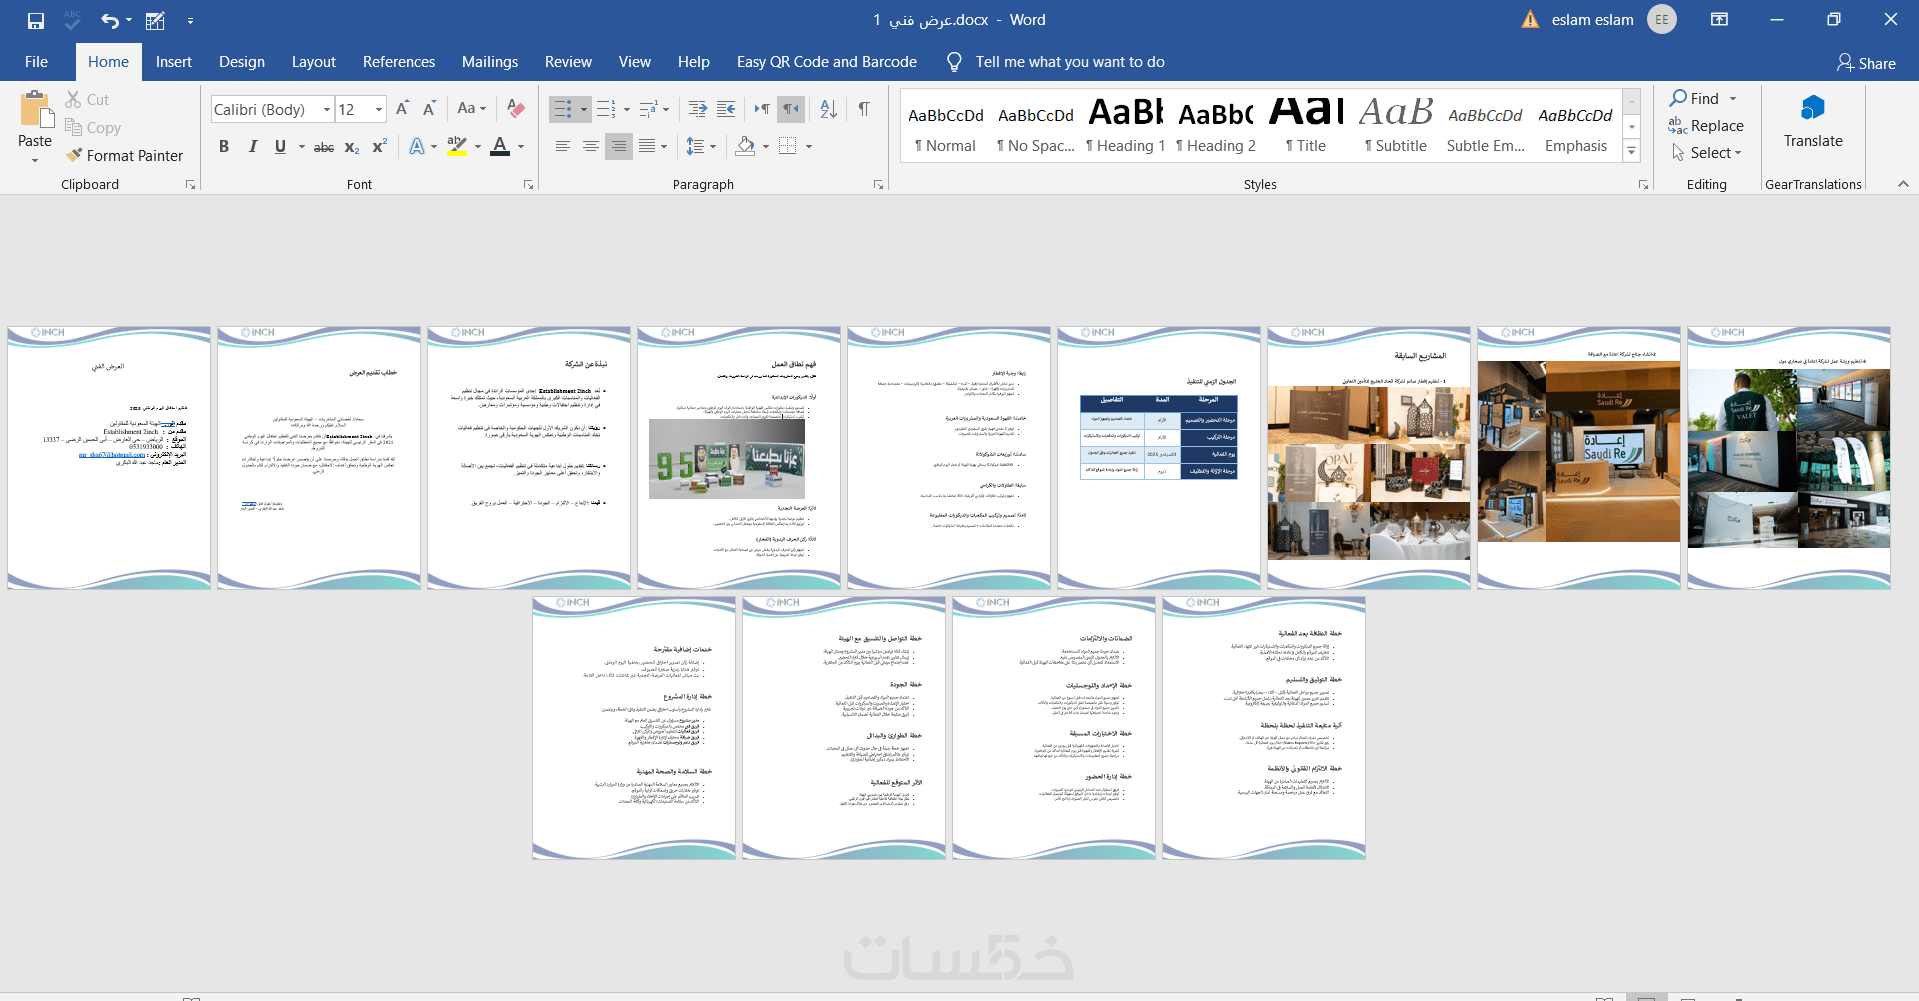Align text to the right
This screenshot has width=1919, height=1001.
[619, 147]
